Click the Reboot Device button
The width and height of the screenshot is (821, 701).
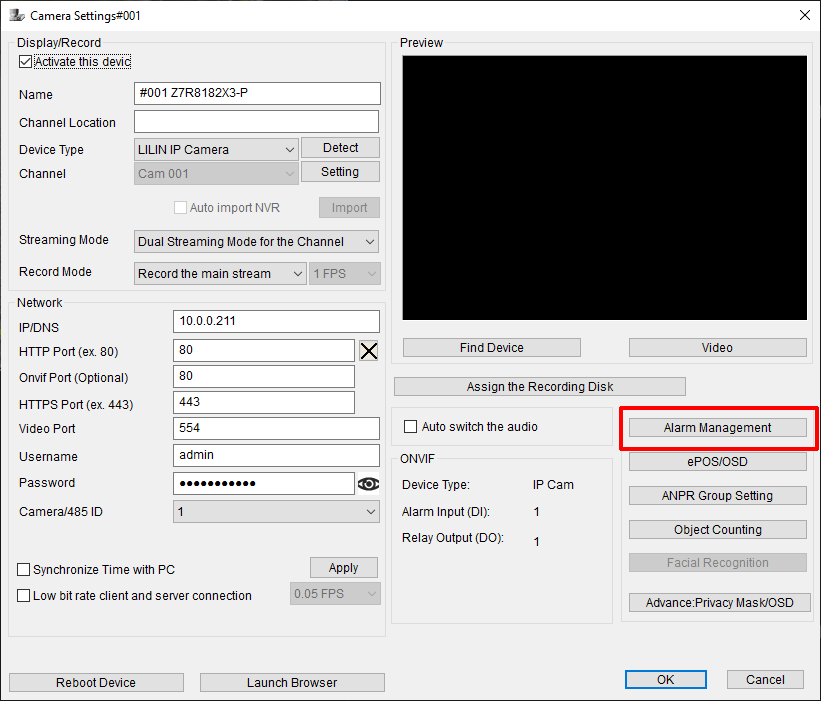(x=96, y=683)
